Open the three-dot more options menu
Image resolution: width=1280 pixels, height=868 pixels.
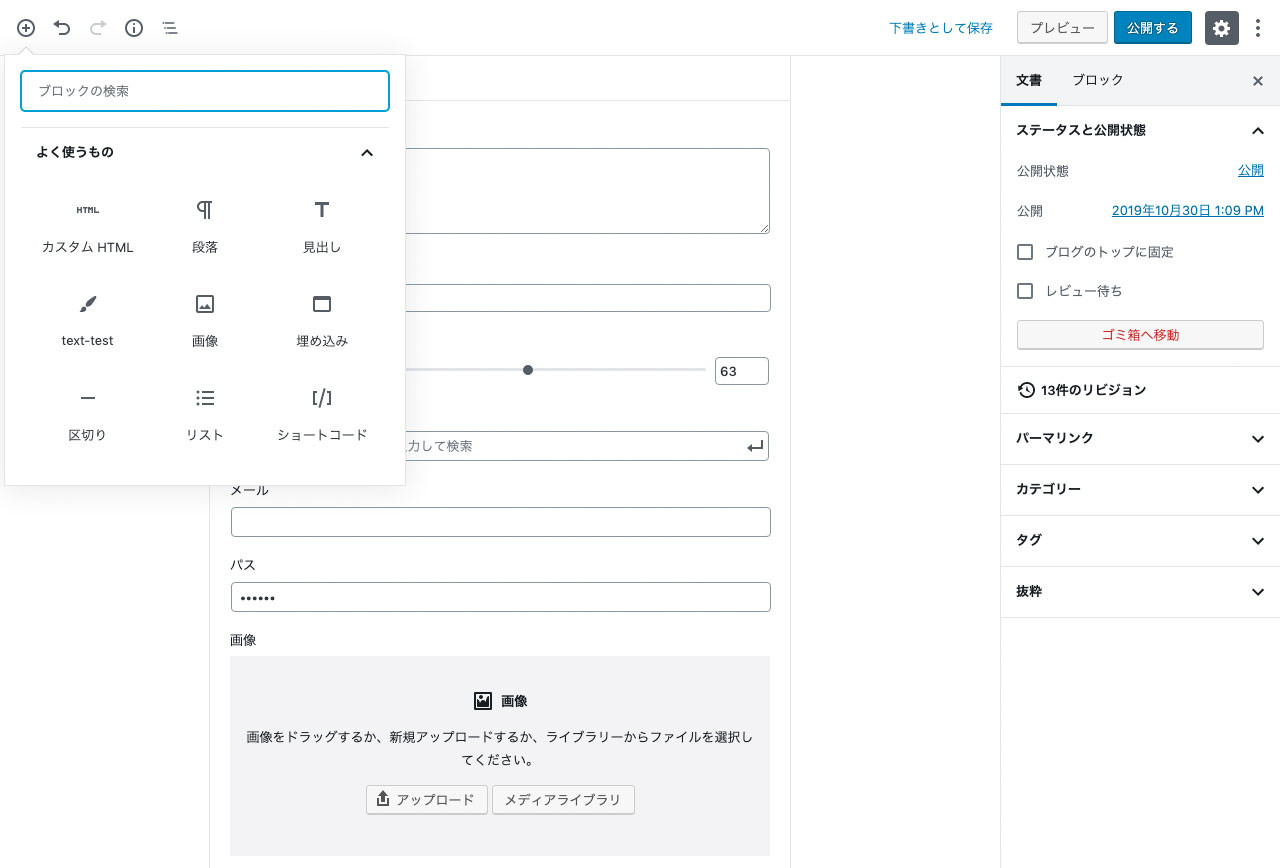(x=1258, y=28)
